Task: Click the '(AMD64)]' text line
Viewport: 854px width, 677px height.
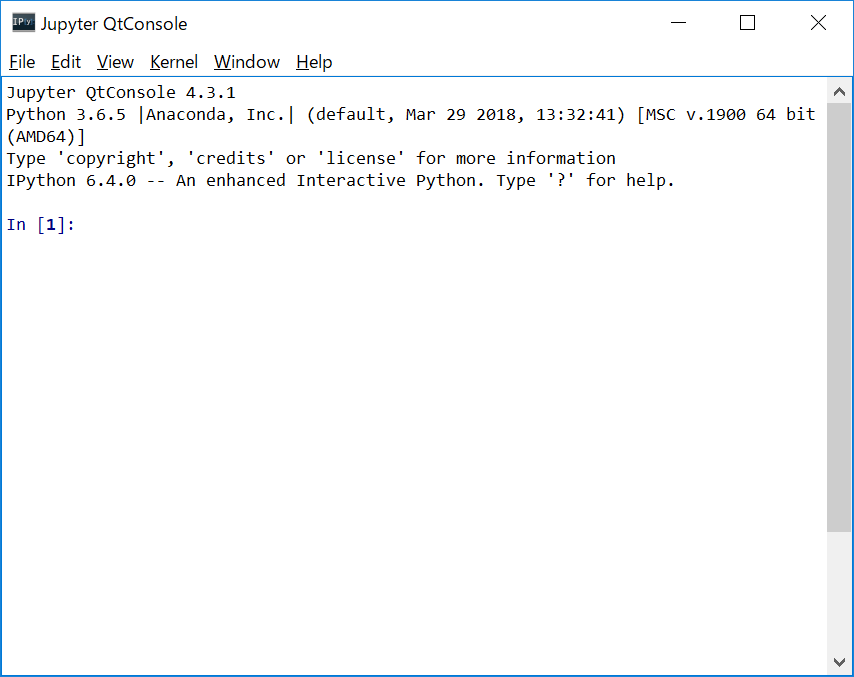Action: [46, 137]
